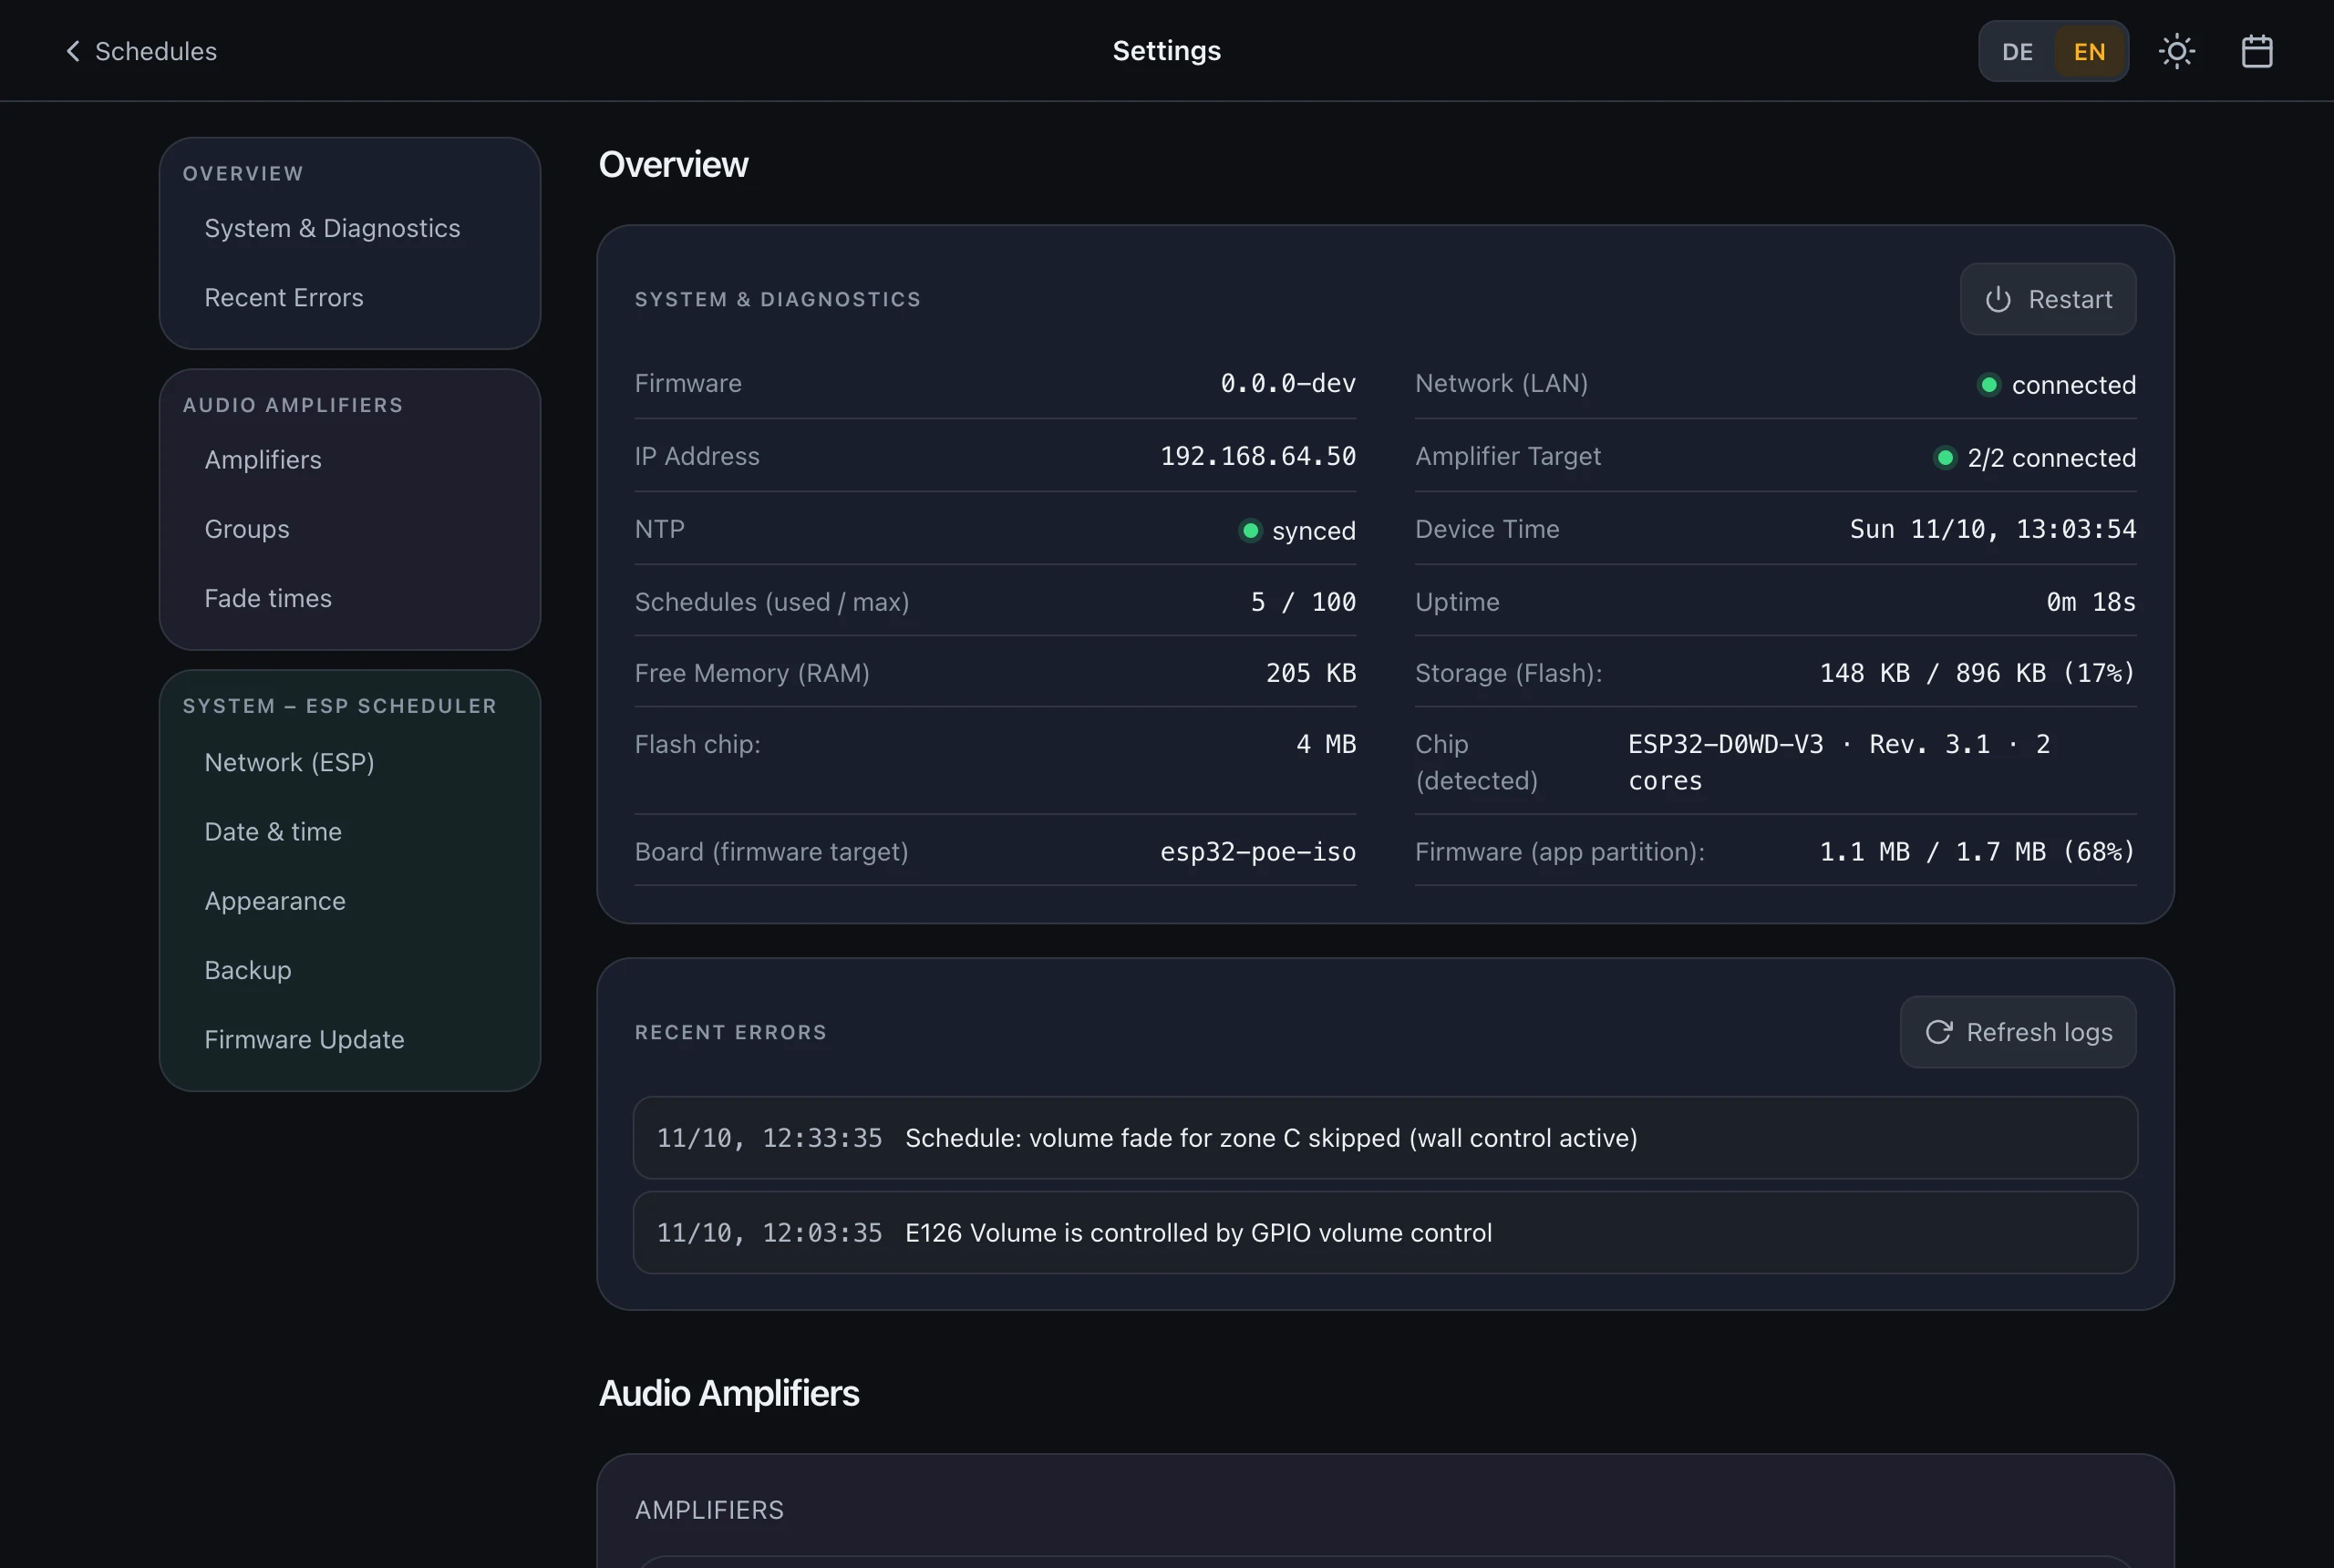The width and height of the screenshot is (2334, 1568).
Task: Select the zone C fade skipped error
Action: coord(1385,1138)
